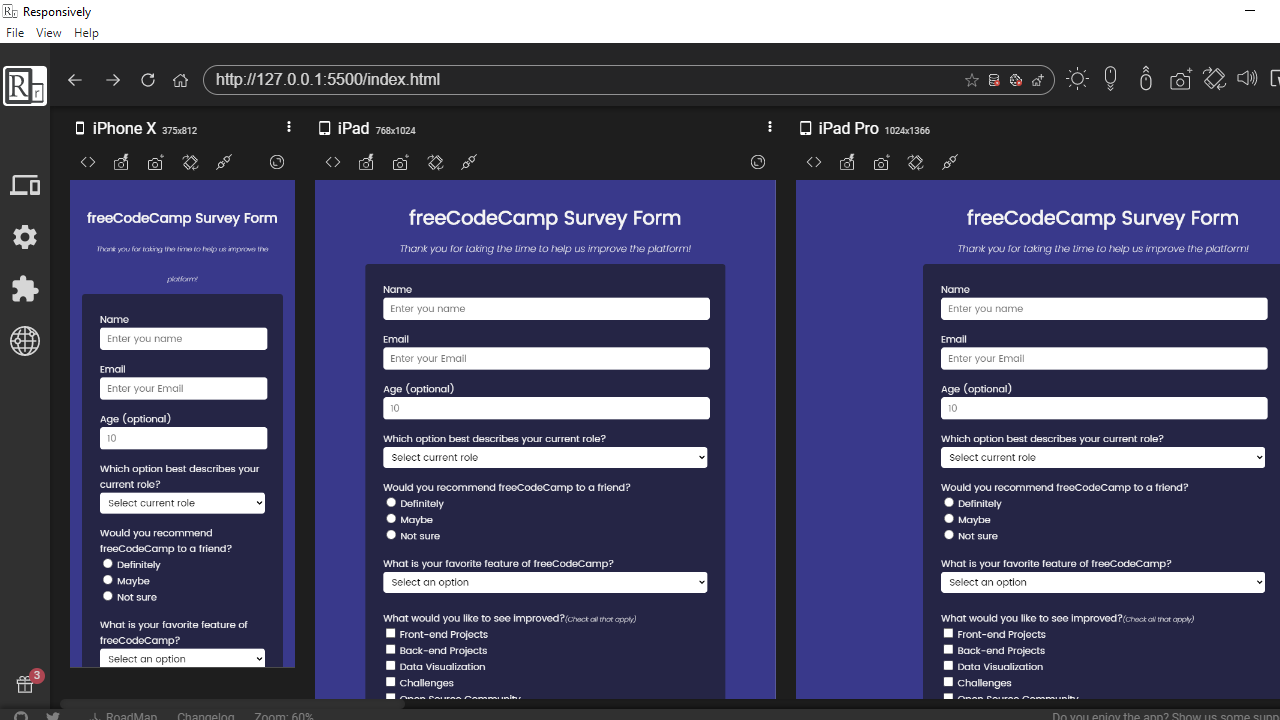Open the extensions puzzle icon in sidebar
This screenshot has height=720, width=1280.
(24, 289)
